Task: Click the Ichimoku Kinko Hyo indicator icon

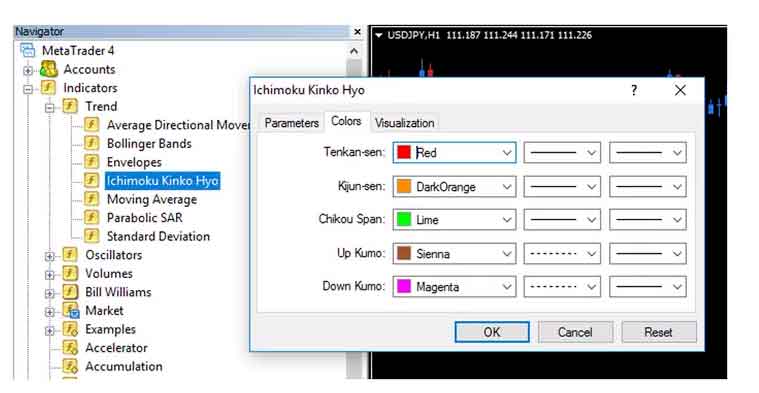Action: pos(91,181)
